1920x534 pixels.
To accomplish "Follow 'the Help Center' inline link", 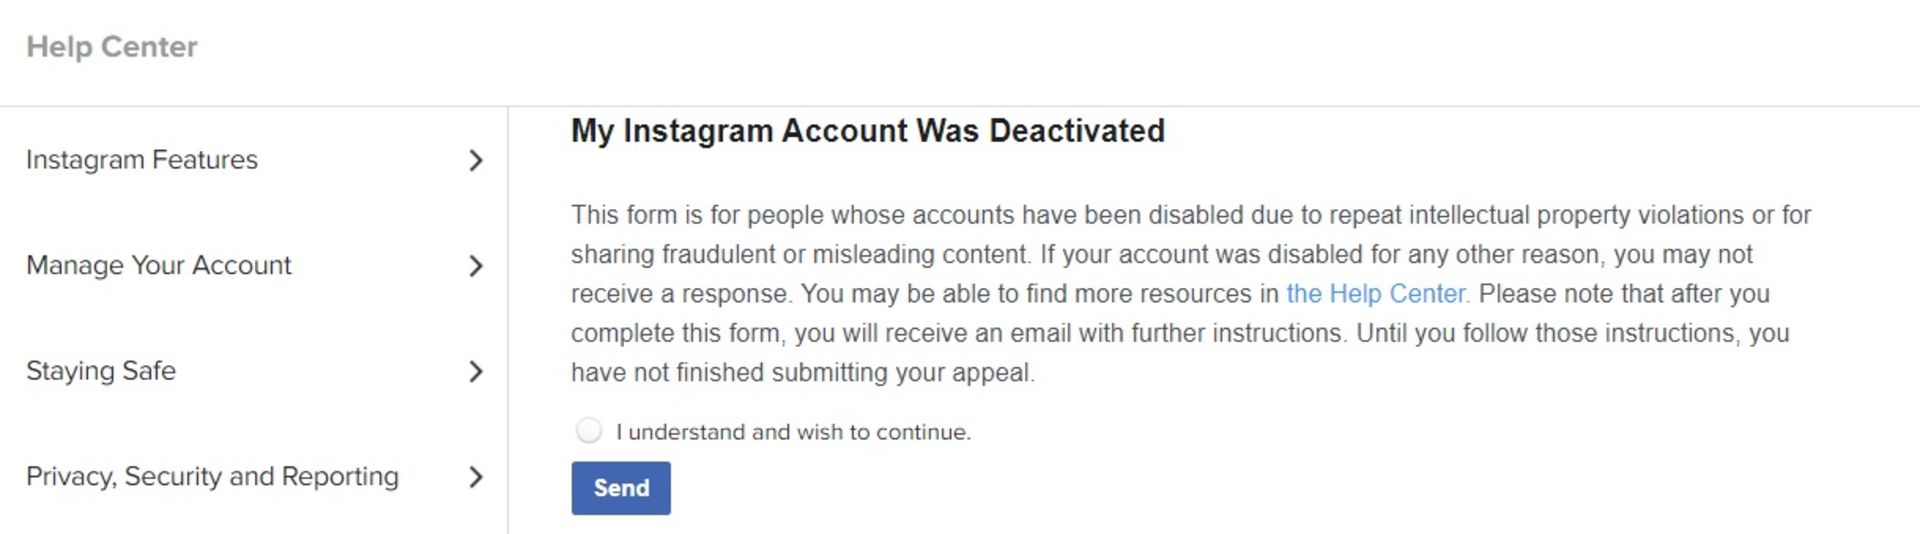I will [1378, 294].
